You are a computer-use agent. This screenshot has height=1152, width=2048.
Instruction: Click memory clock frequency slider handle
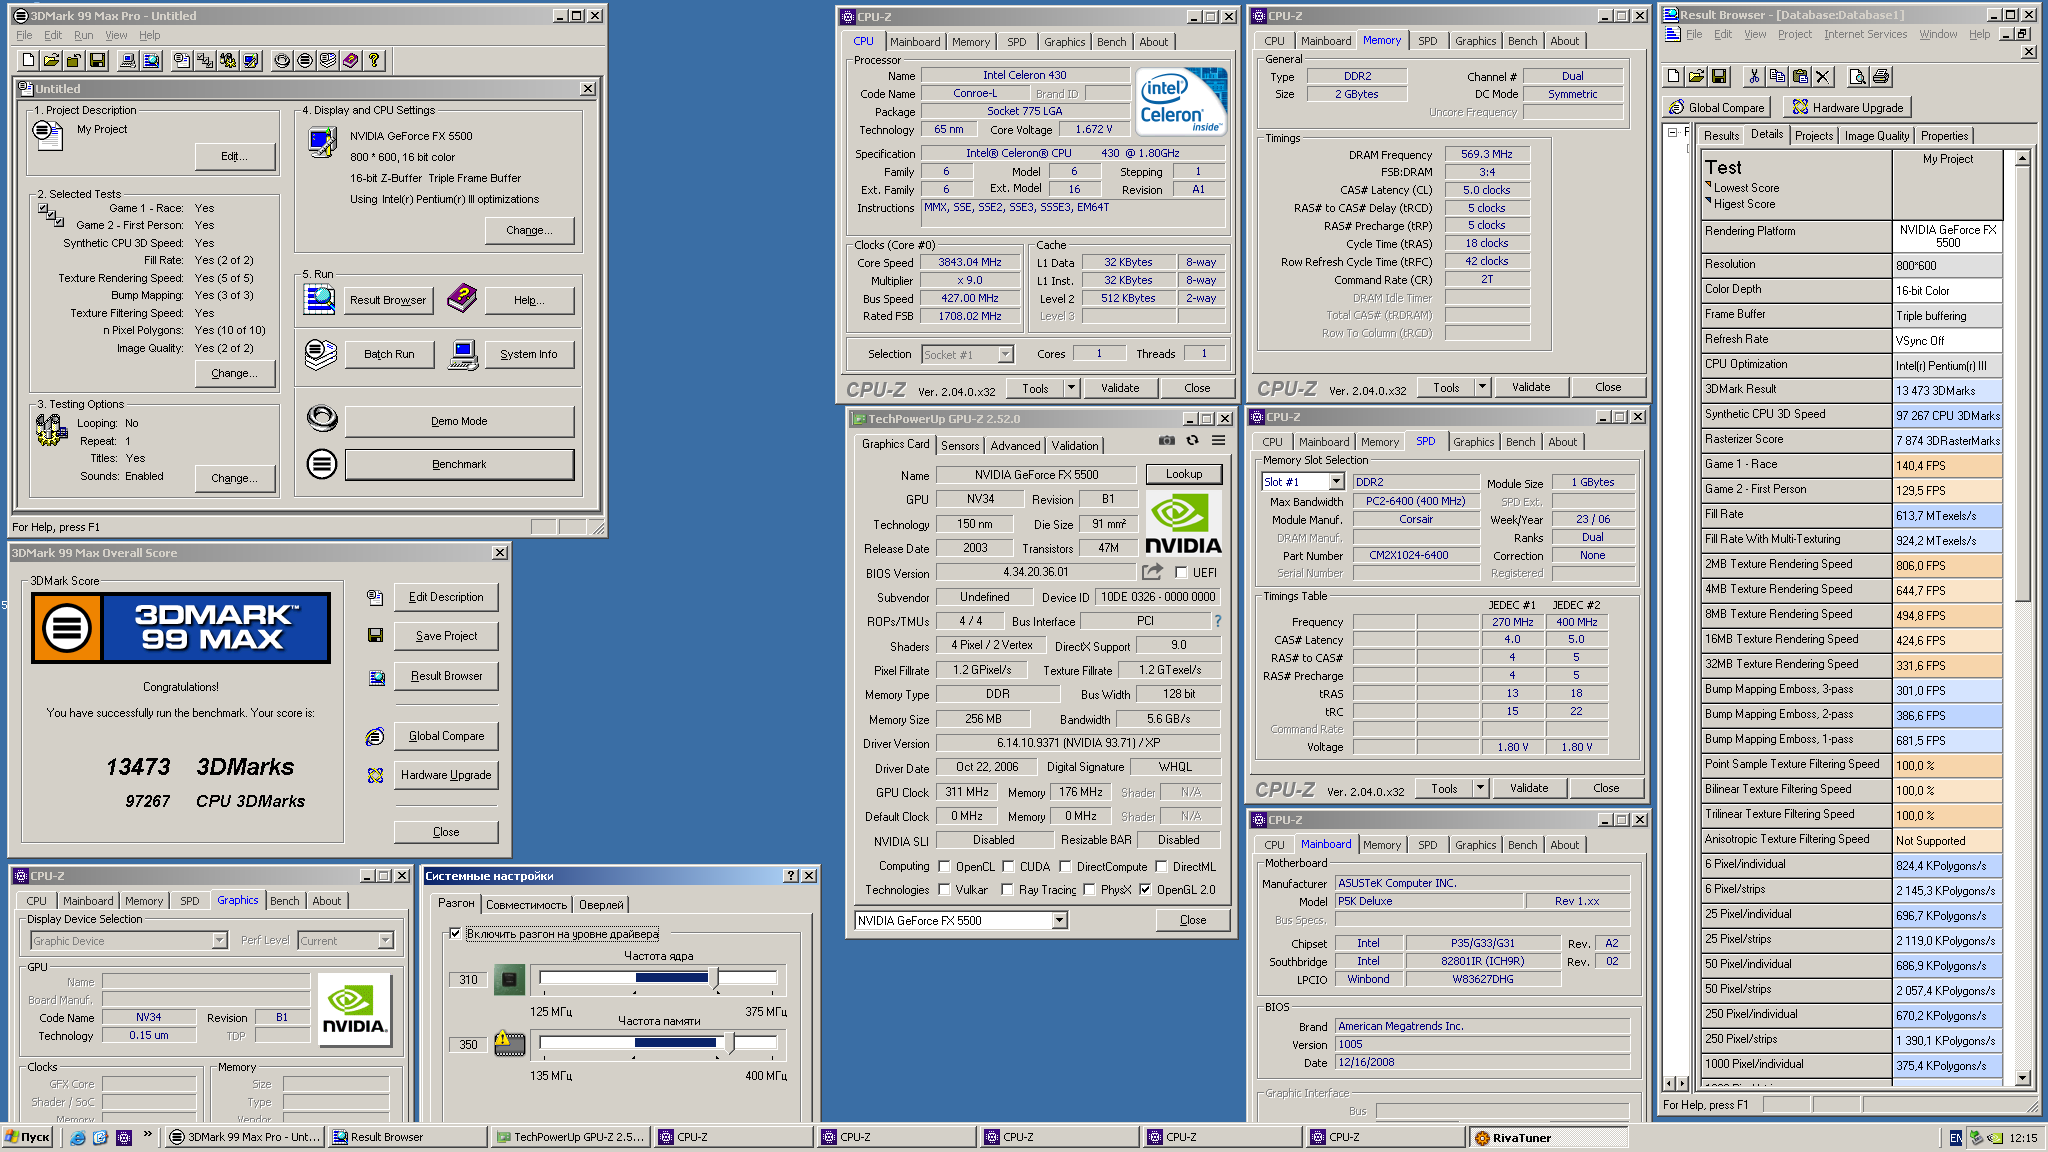coord(730,1044)
